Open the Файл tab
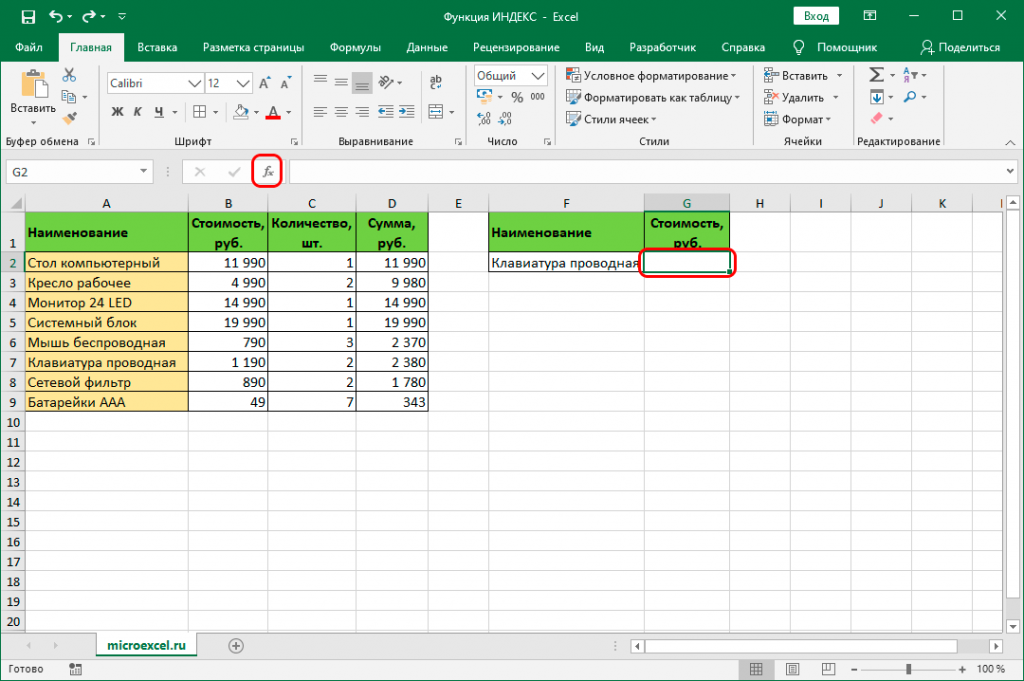The height and width of the screenshot is (681, 1024). coord(29,47)
